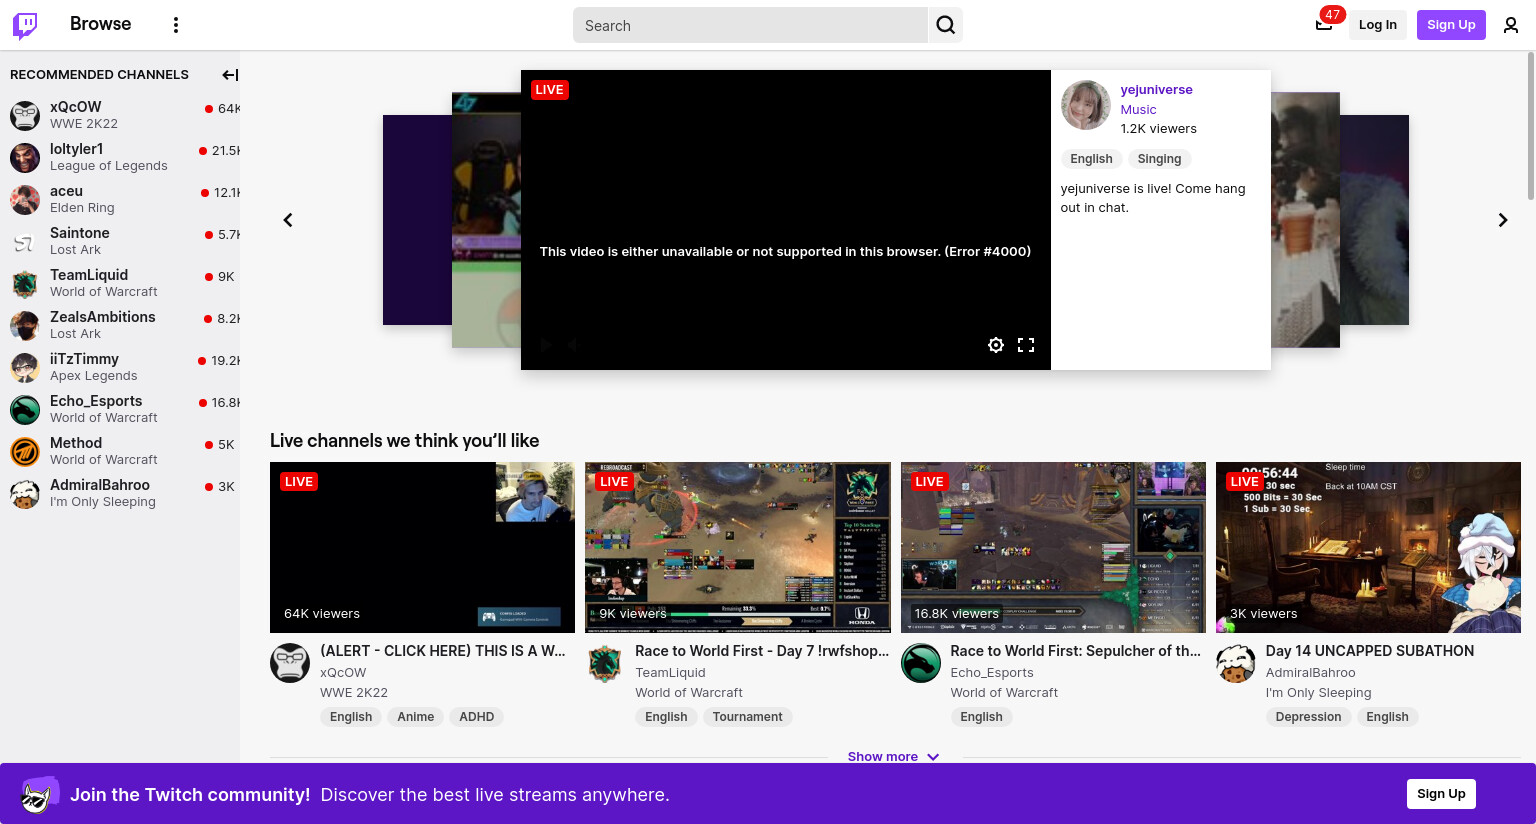The height and width of the screenshot is (824, 1536).
Task: Click the top Sign Up button
Action: point(1451,25)
